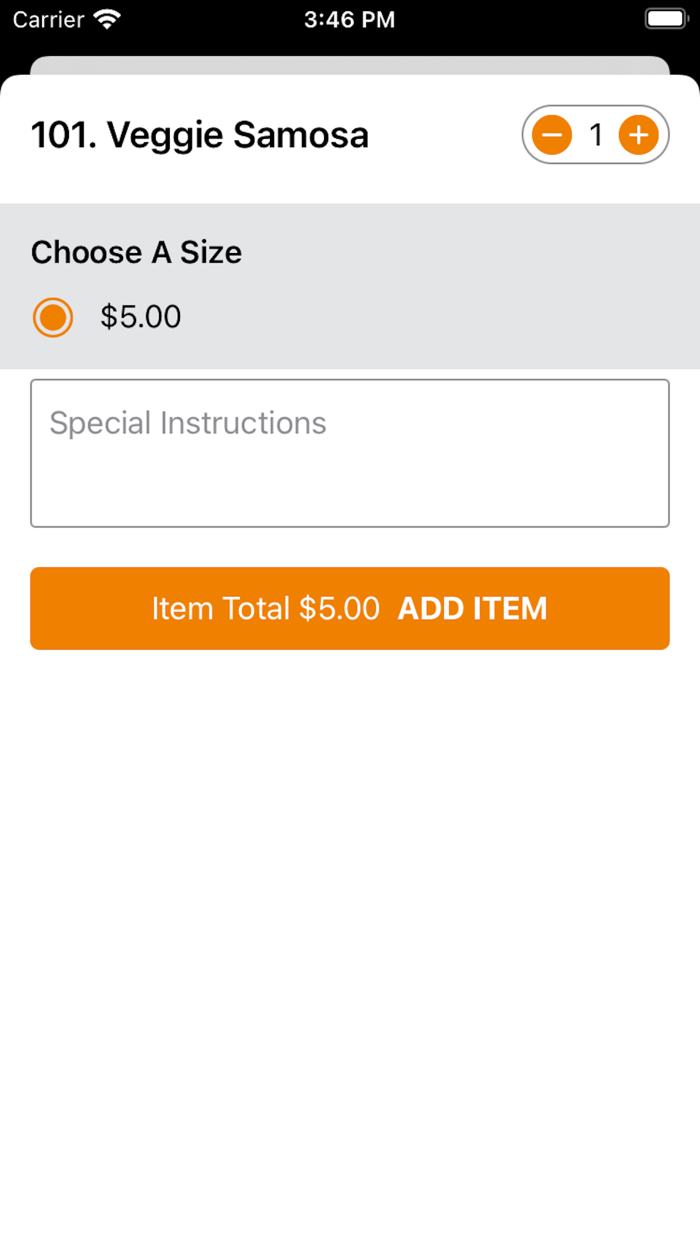Tap the battery icon in status bar
This screenshot has height=1244, width=700.
pos(665,19)
